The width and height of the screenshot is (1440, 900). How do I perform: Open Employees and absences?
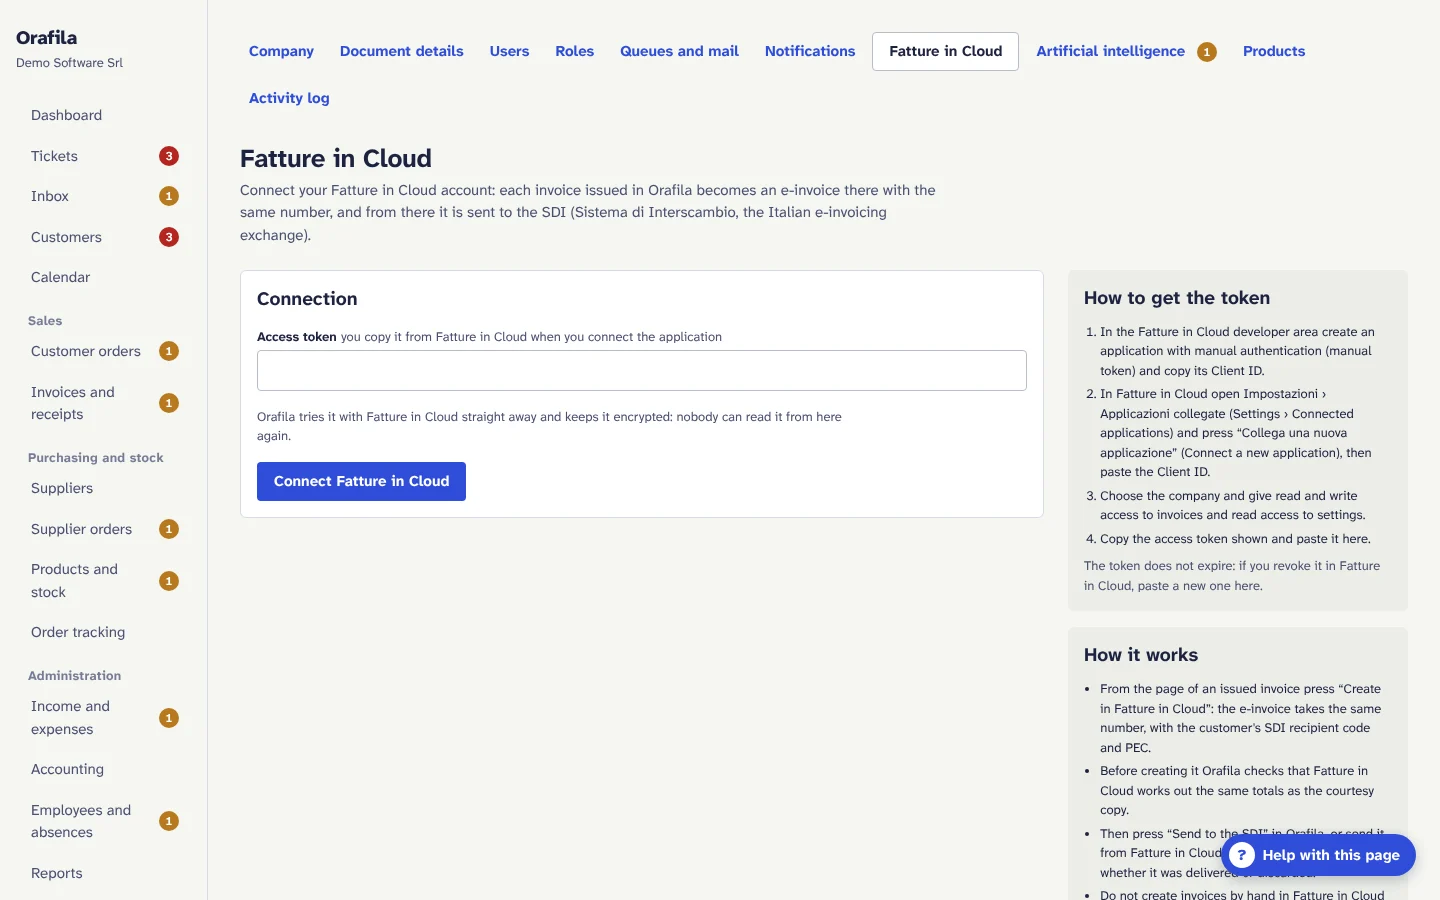click(103, 821)
